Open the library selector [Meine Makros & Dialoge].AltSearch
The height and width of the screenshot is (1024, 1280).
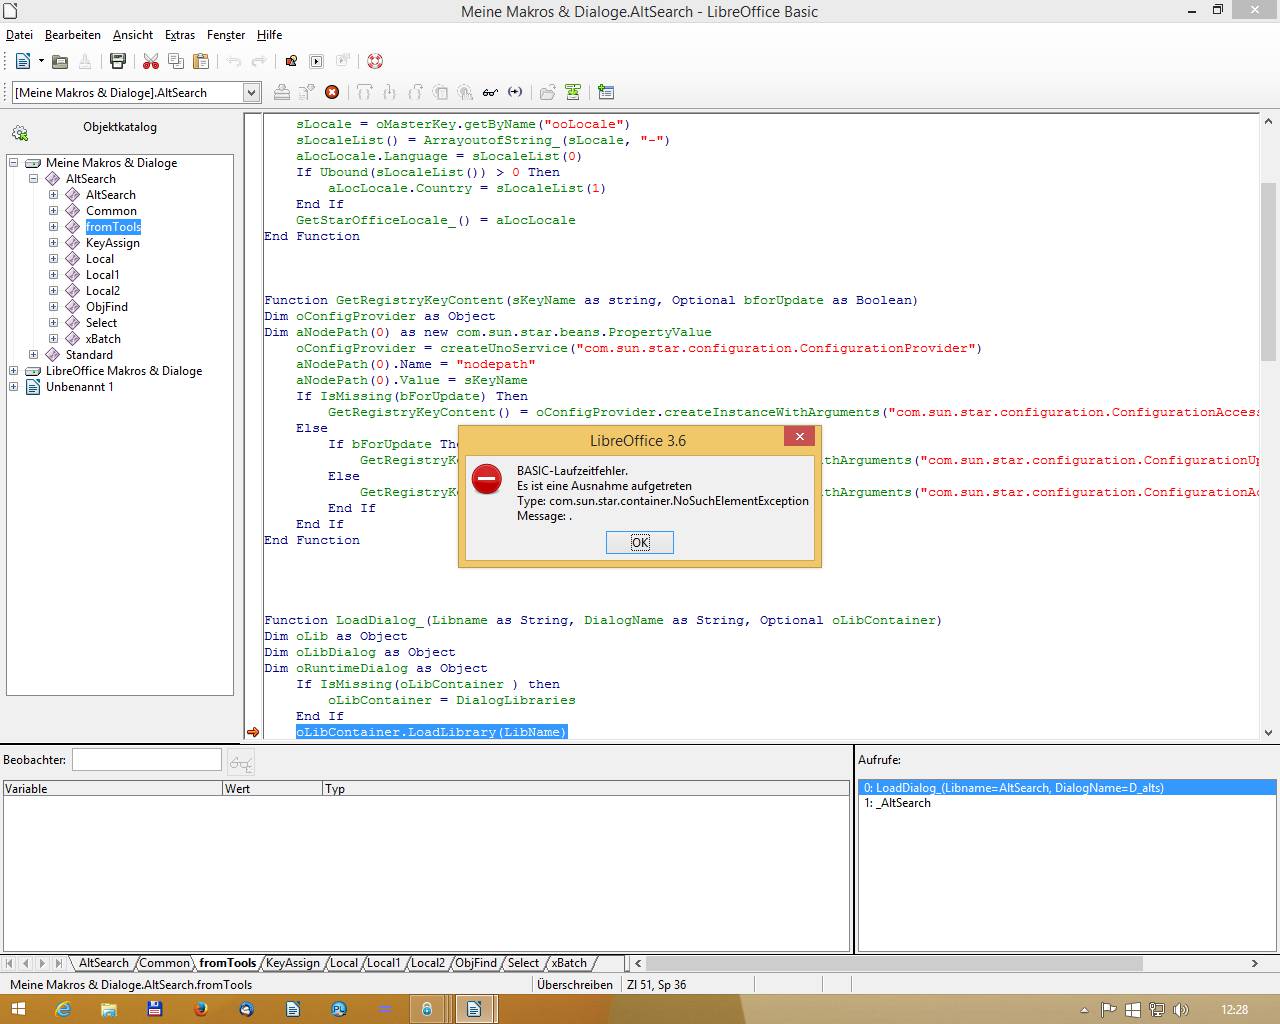(136, 92)
